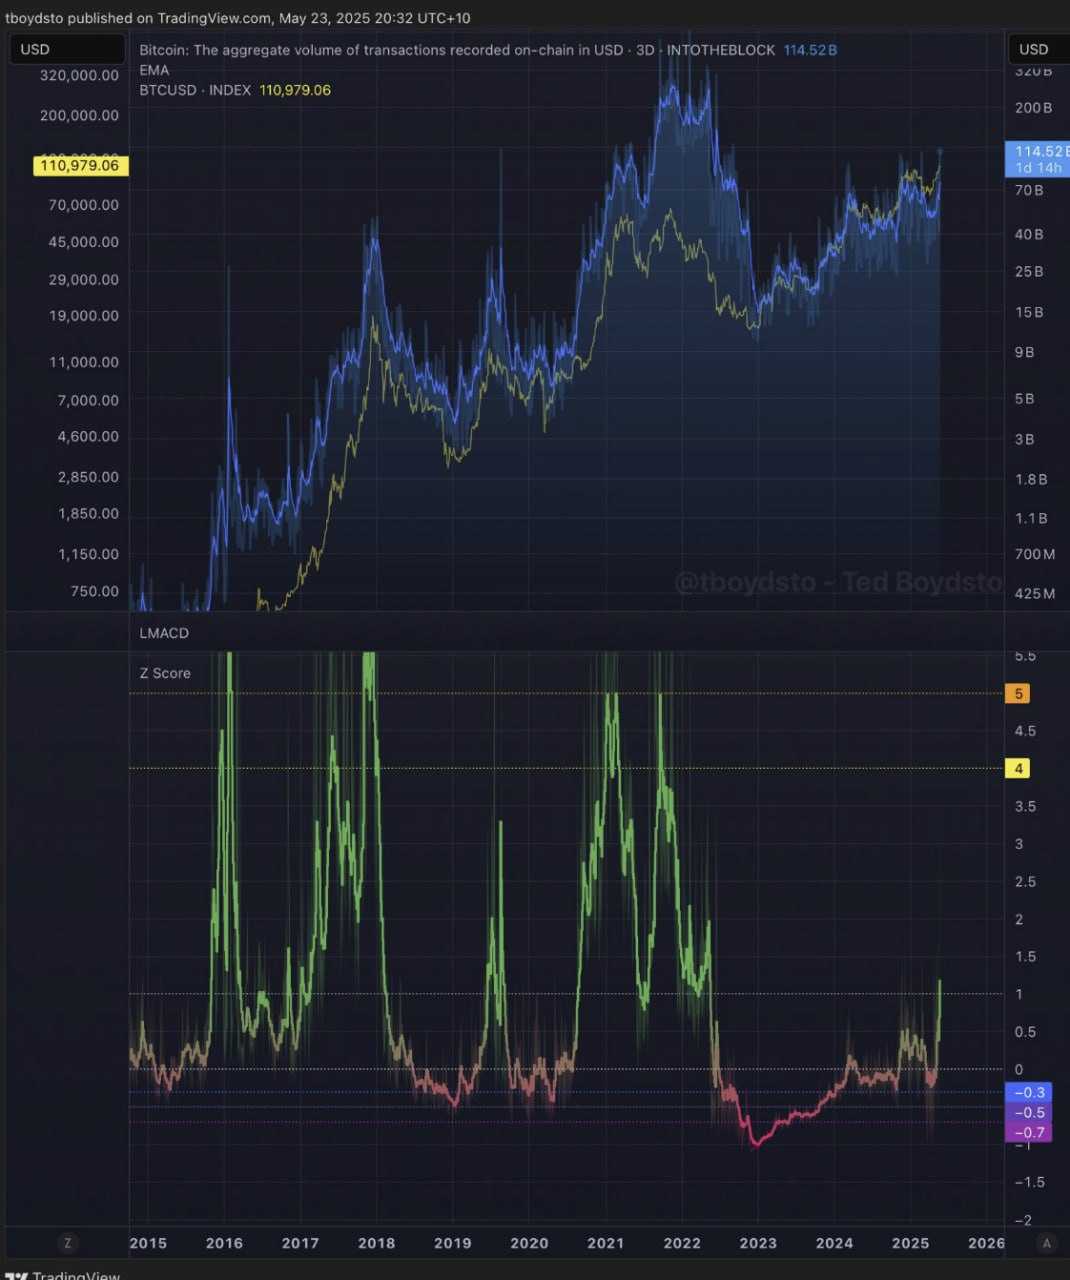
Task: Click the Bitcoin aggregate volume chart title
Action: coord(456,50)
